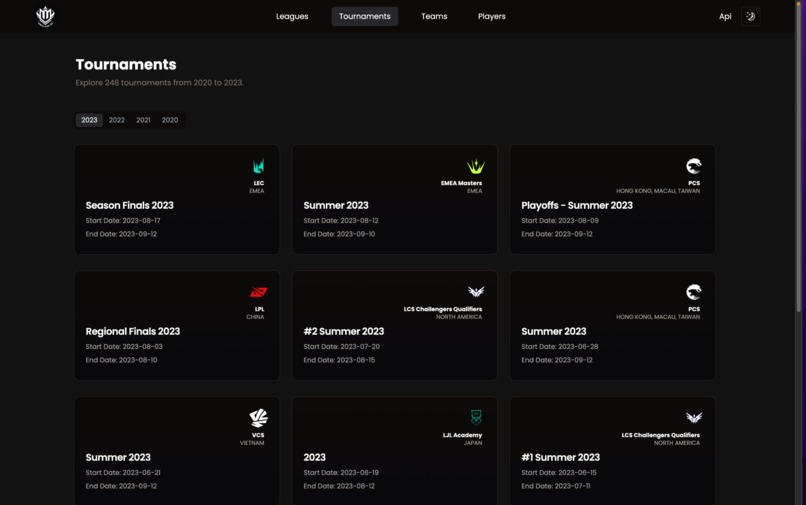Open EMEA Masters Summer 2023 tournament title

pyautogui.click(x=336, y=205)
